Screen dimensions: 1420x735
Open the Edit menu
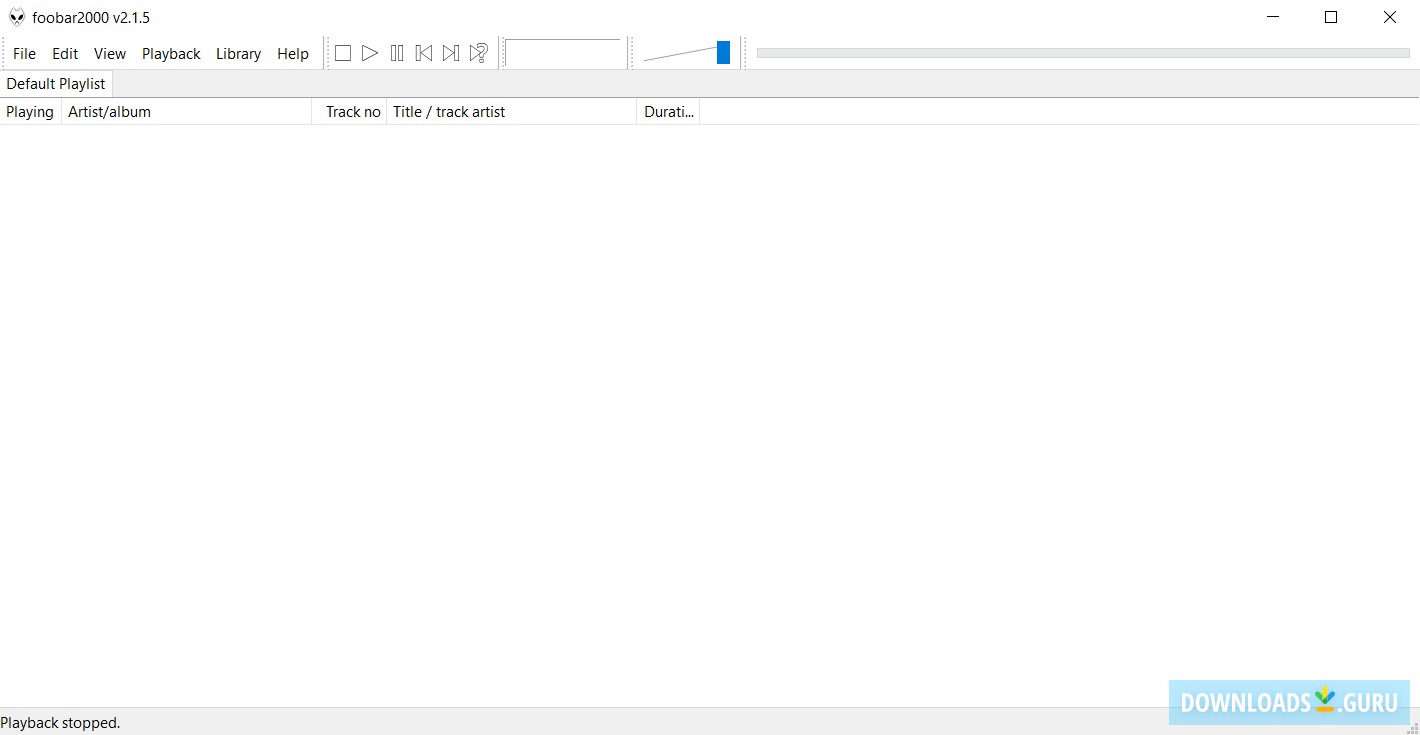coord(65,53)
